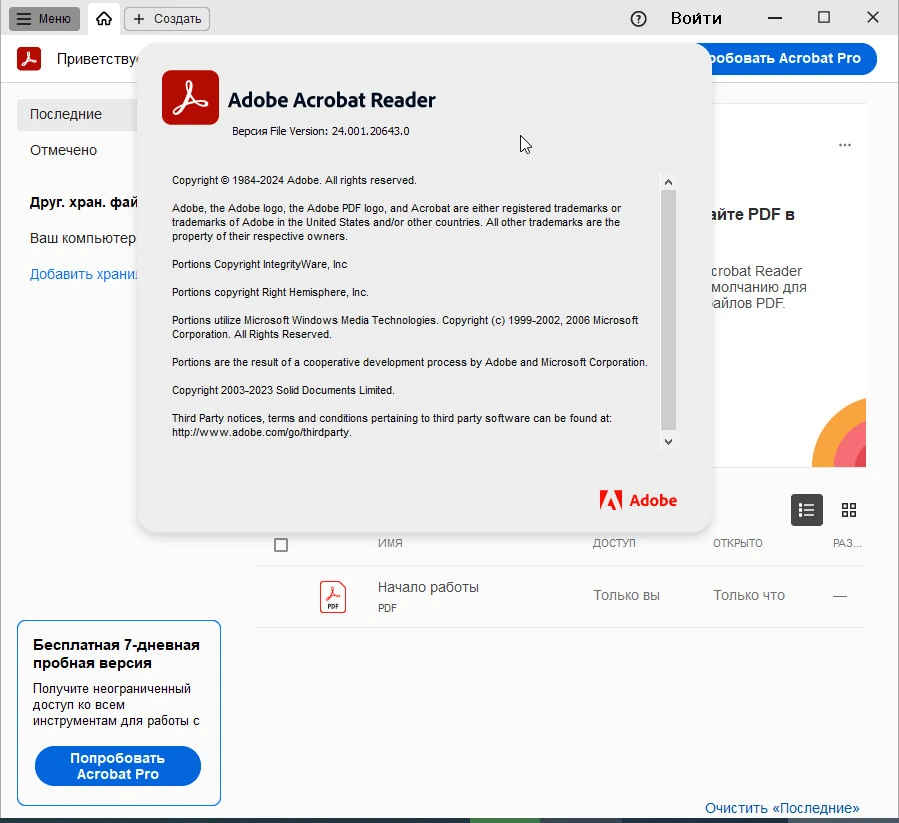Open the Начало работы file name

click(x=428, y=587)
